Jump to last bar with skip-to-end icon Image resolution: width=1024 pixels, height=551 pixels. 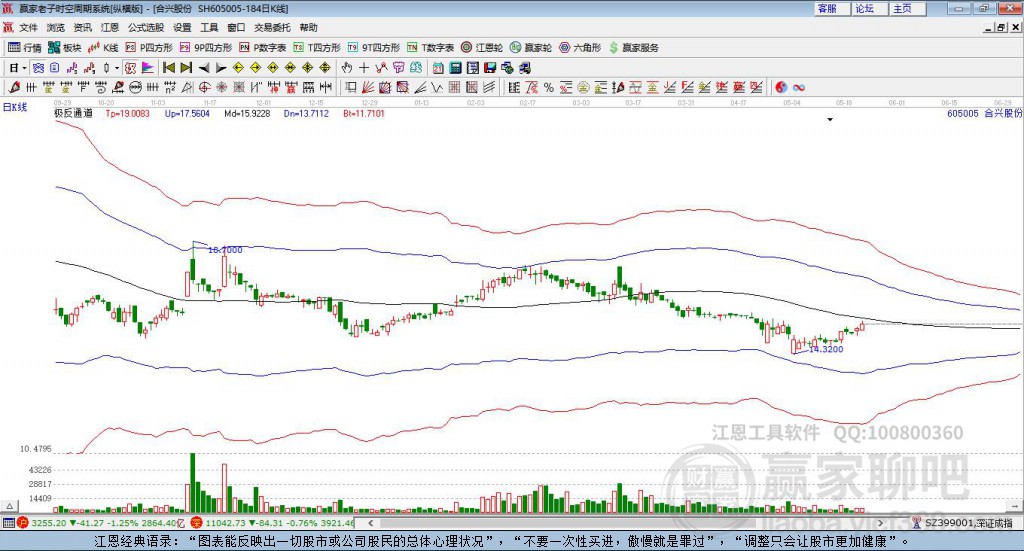tap(186, 68)
